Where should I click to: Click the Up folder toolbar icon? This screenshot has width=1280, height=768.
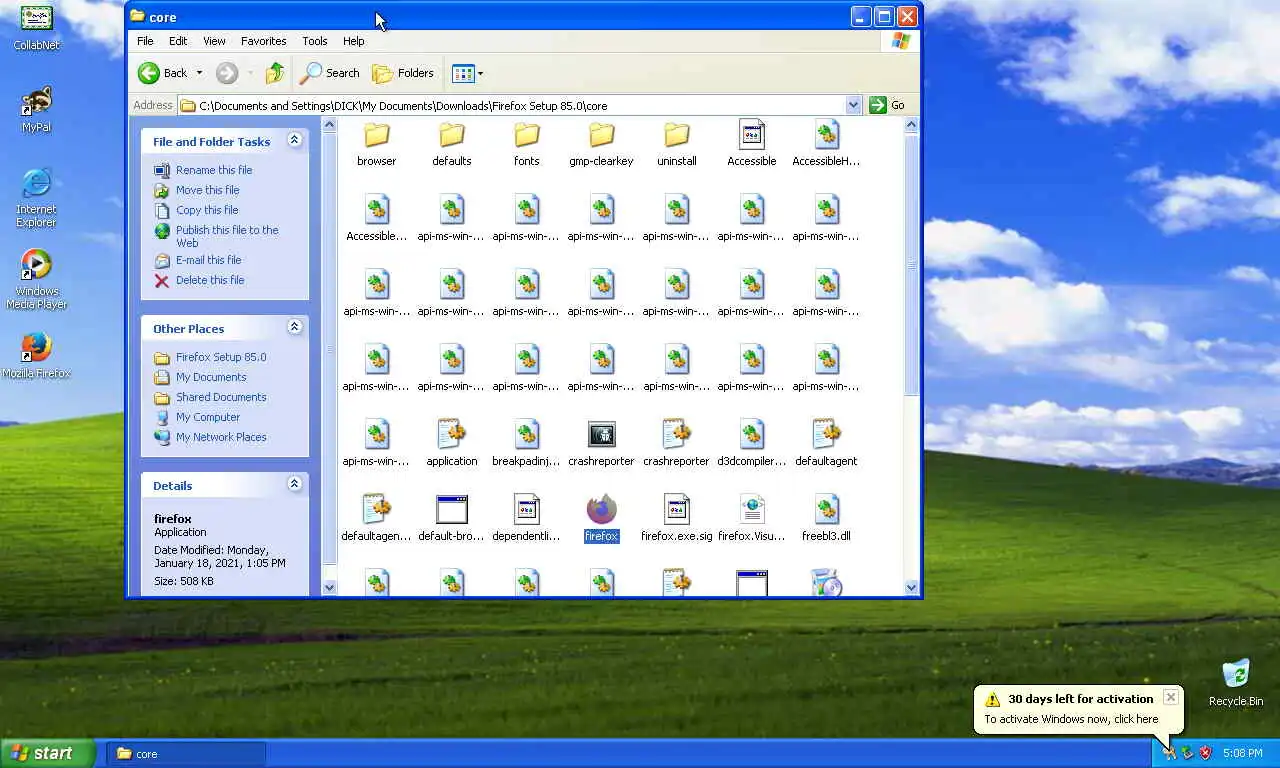(275, 73)
